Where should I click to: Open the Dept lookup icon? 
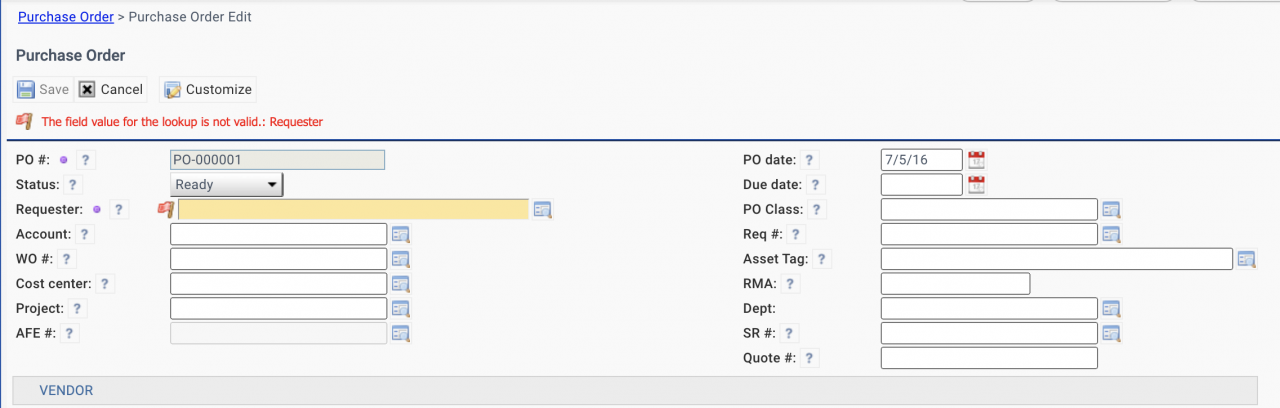coord(1111,309)
